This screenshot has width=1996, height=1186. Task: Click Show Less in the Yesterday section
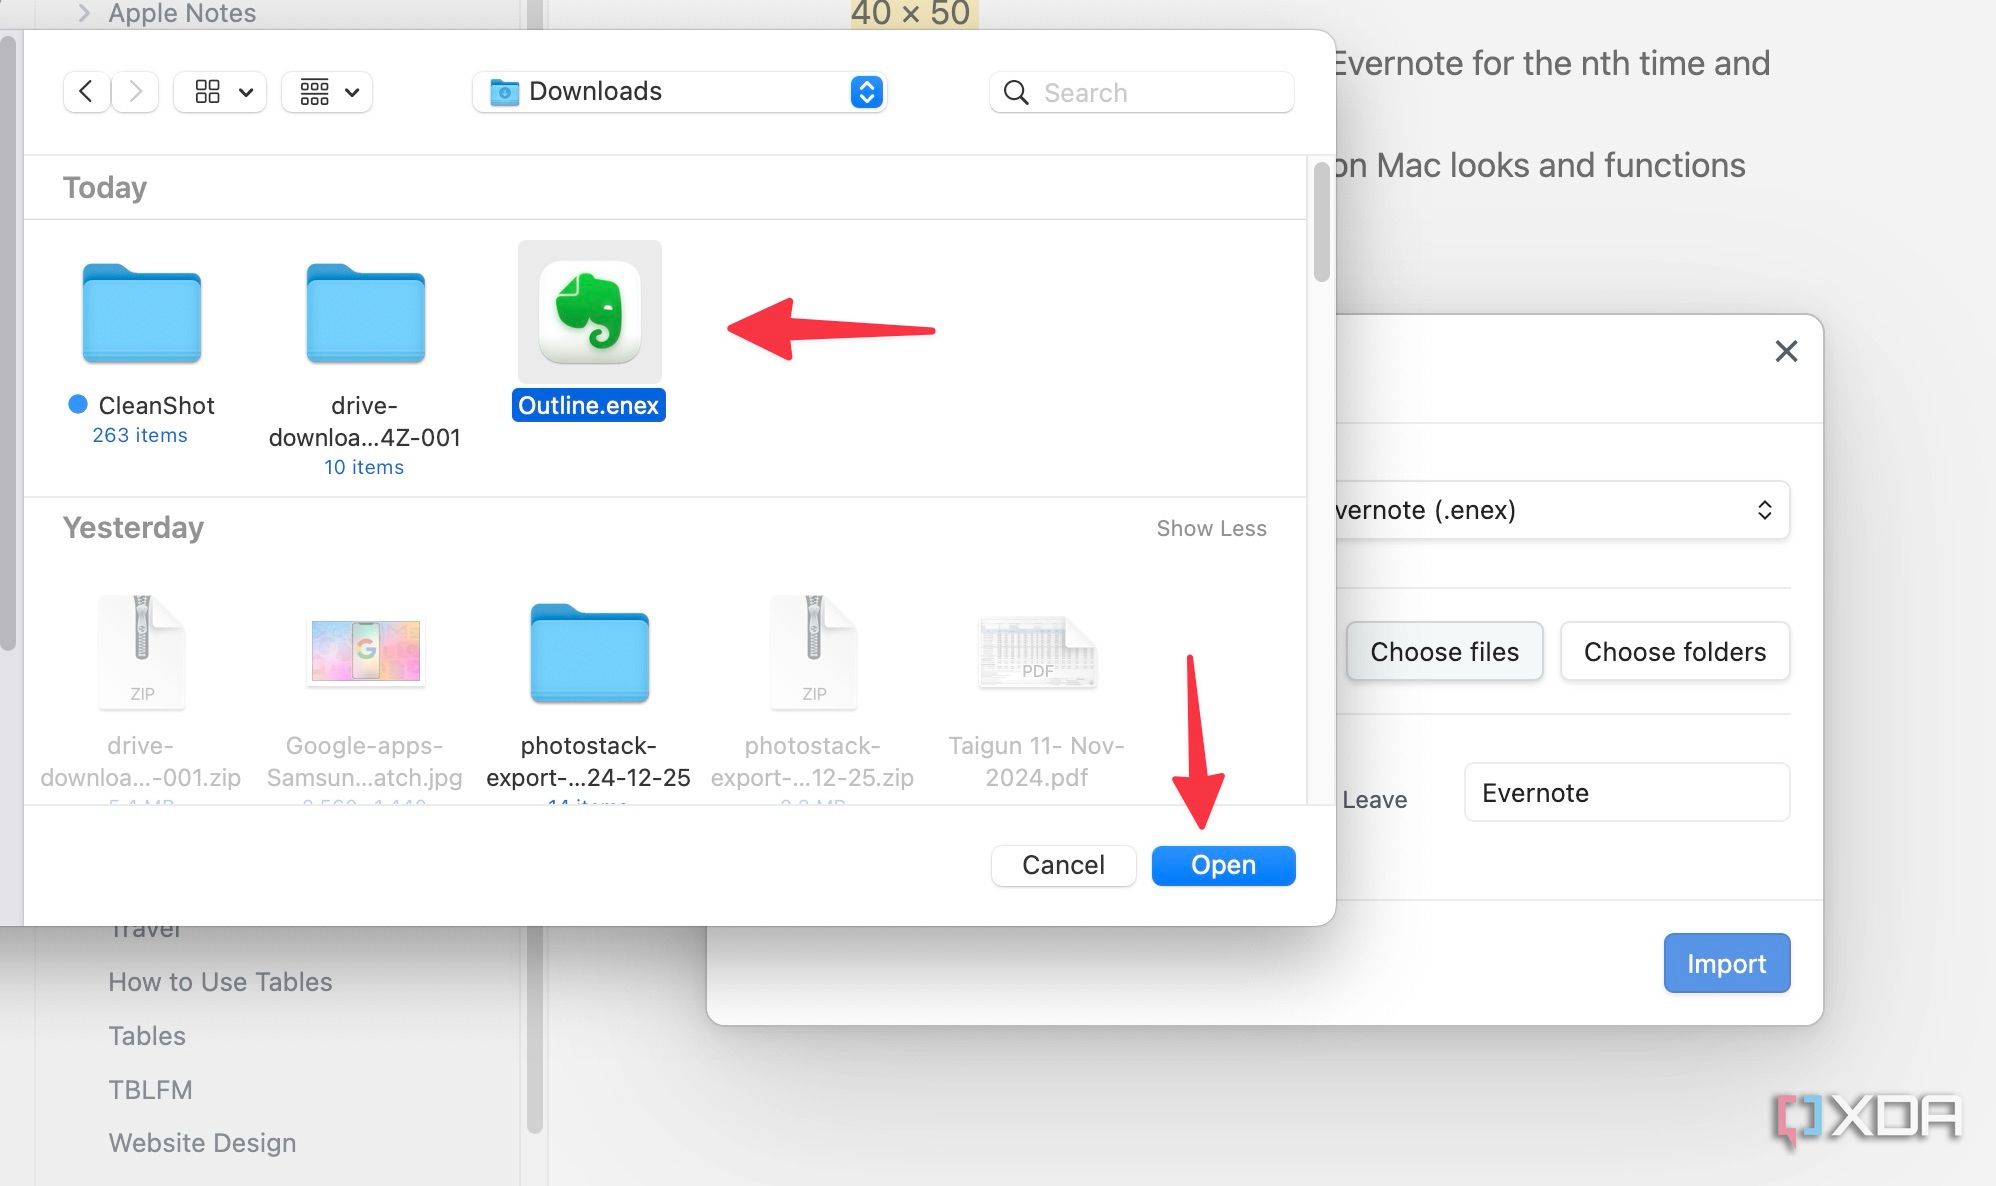[1211, 528]
